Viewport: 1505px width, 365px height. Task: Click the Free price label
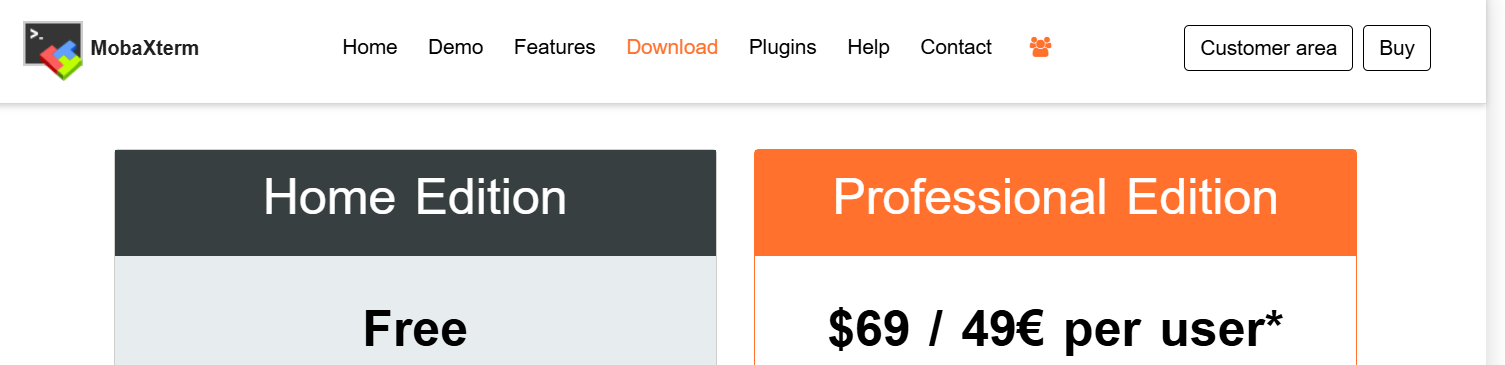pos(415,329)
